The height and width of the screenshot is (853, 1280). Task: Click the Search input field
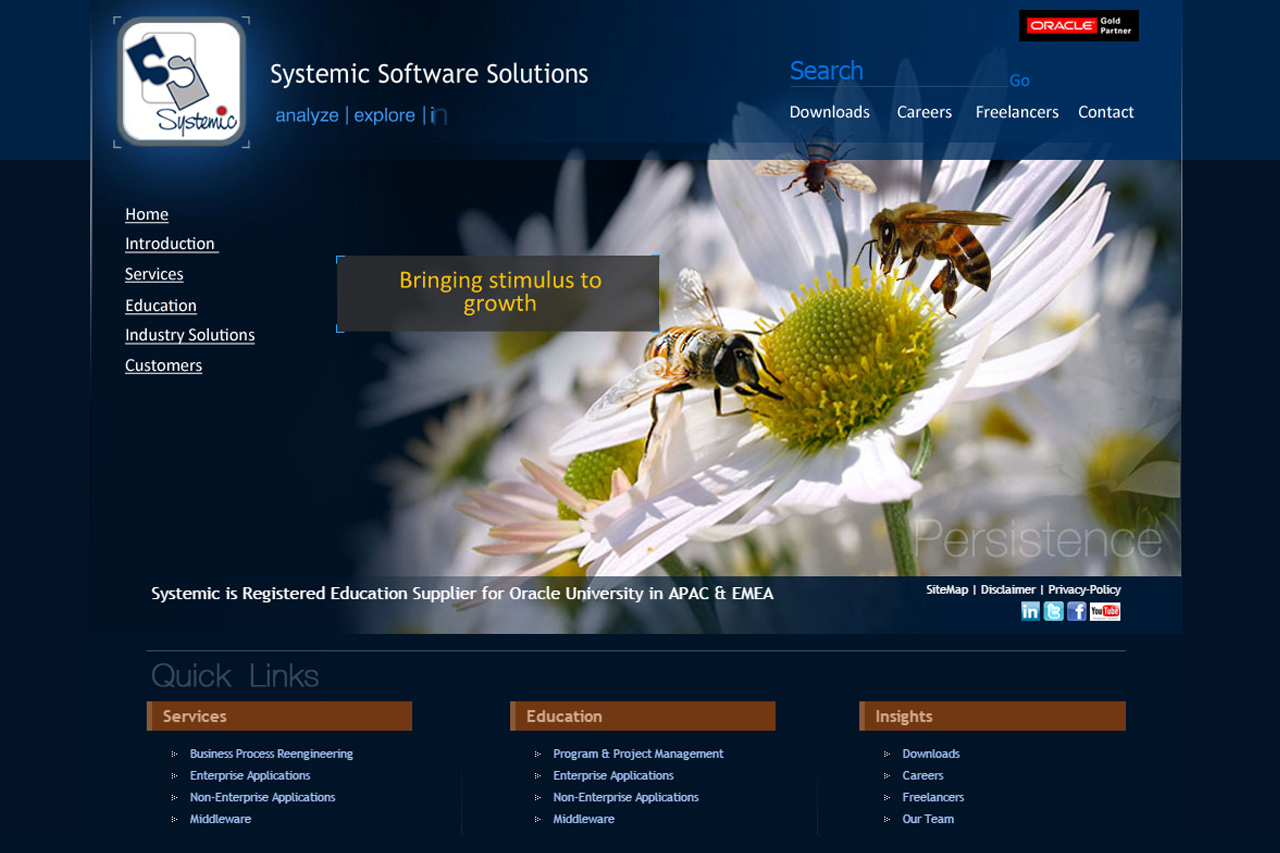pyautogui.click(x=895, y=72)
